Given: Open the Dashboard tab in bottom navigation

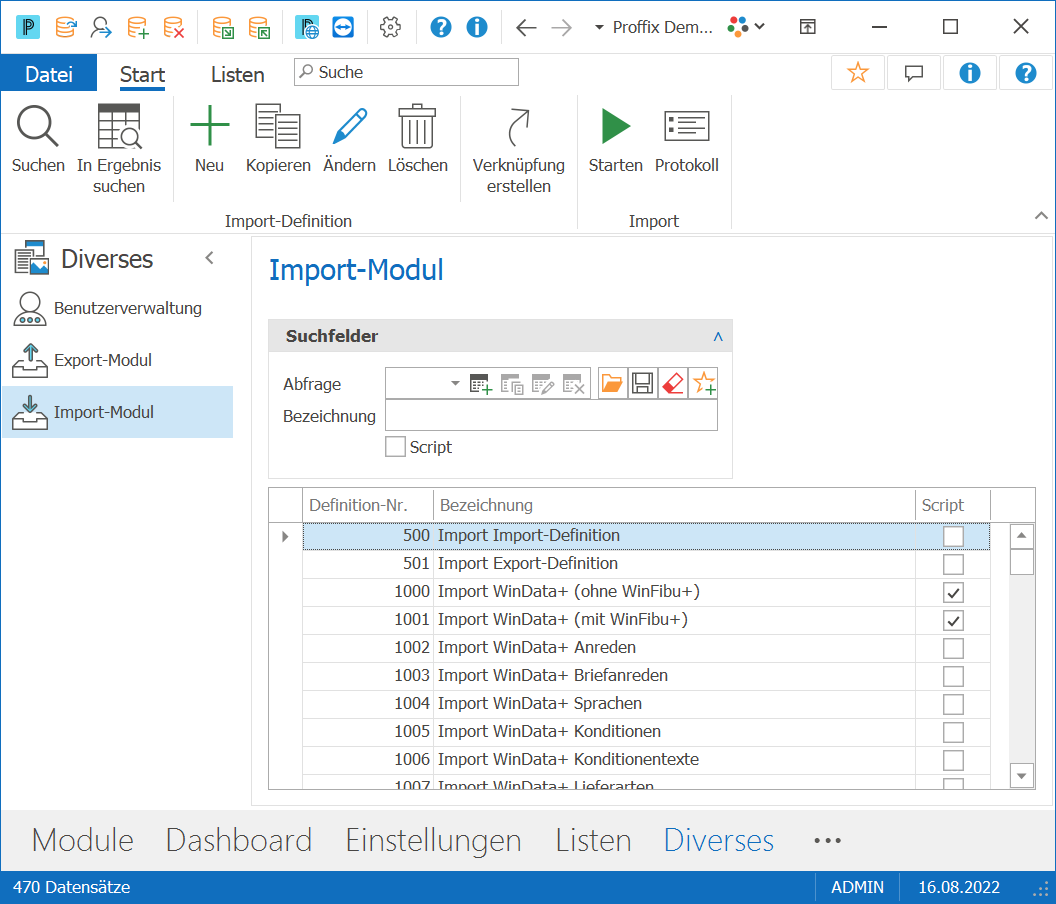Looking at the screenshot, I should pyautogui.click(x=239, y=840).
